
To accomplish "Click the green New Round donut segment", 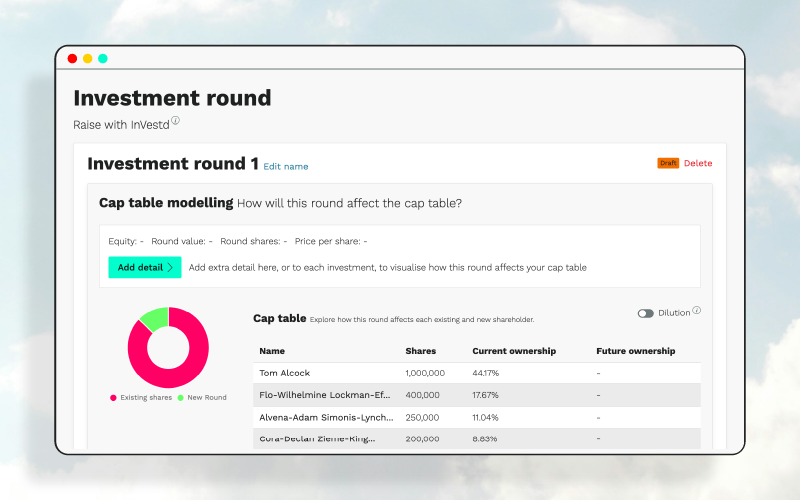I will pos(155,317).
